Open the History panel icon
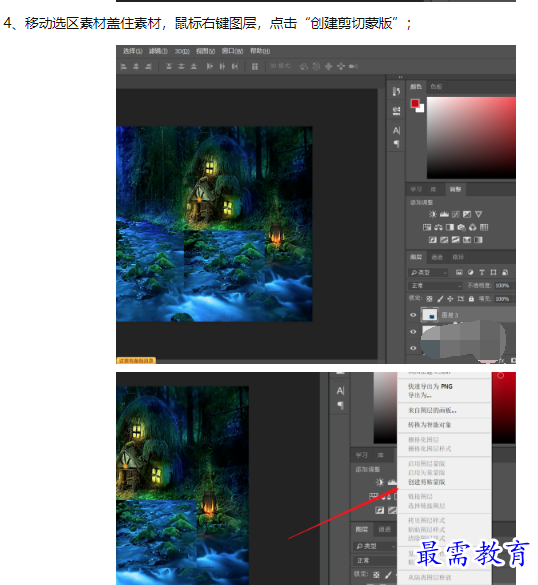The height and width of the screenshot is (585, 538). [x=396, y=91]
